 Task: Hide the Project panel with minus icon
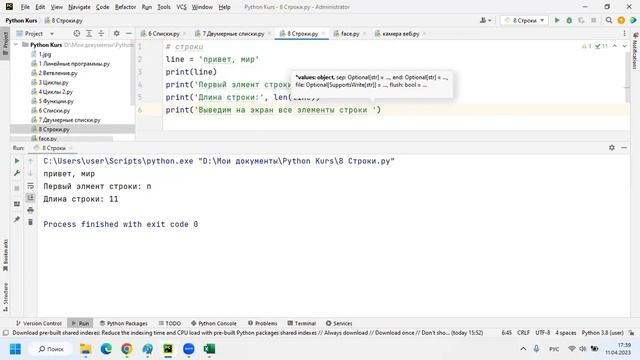coord(129,33)
